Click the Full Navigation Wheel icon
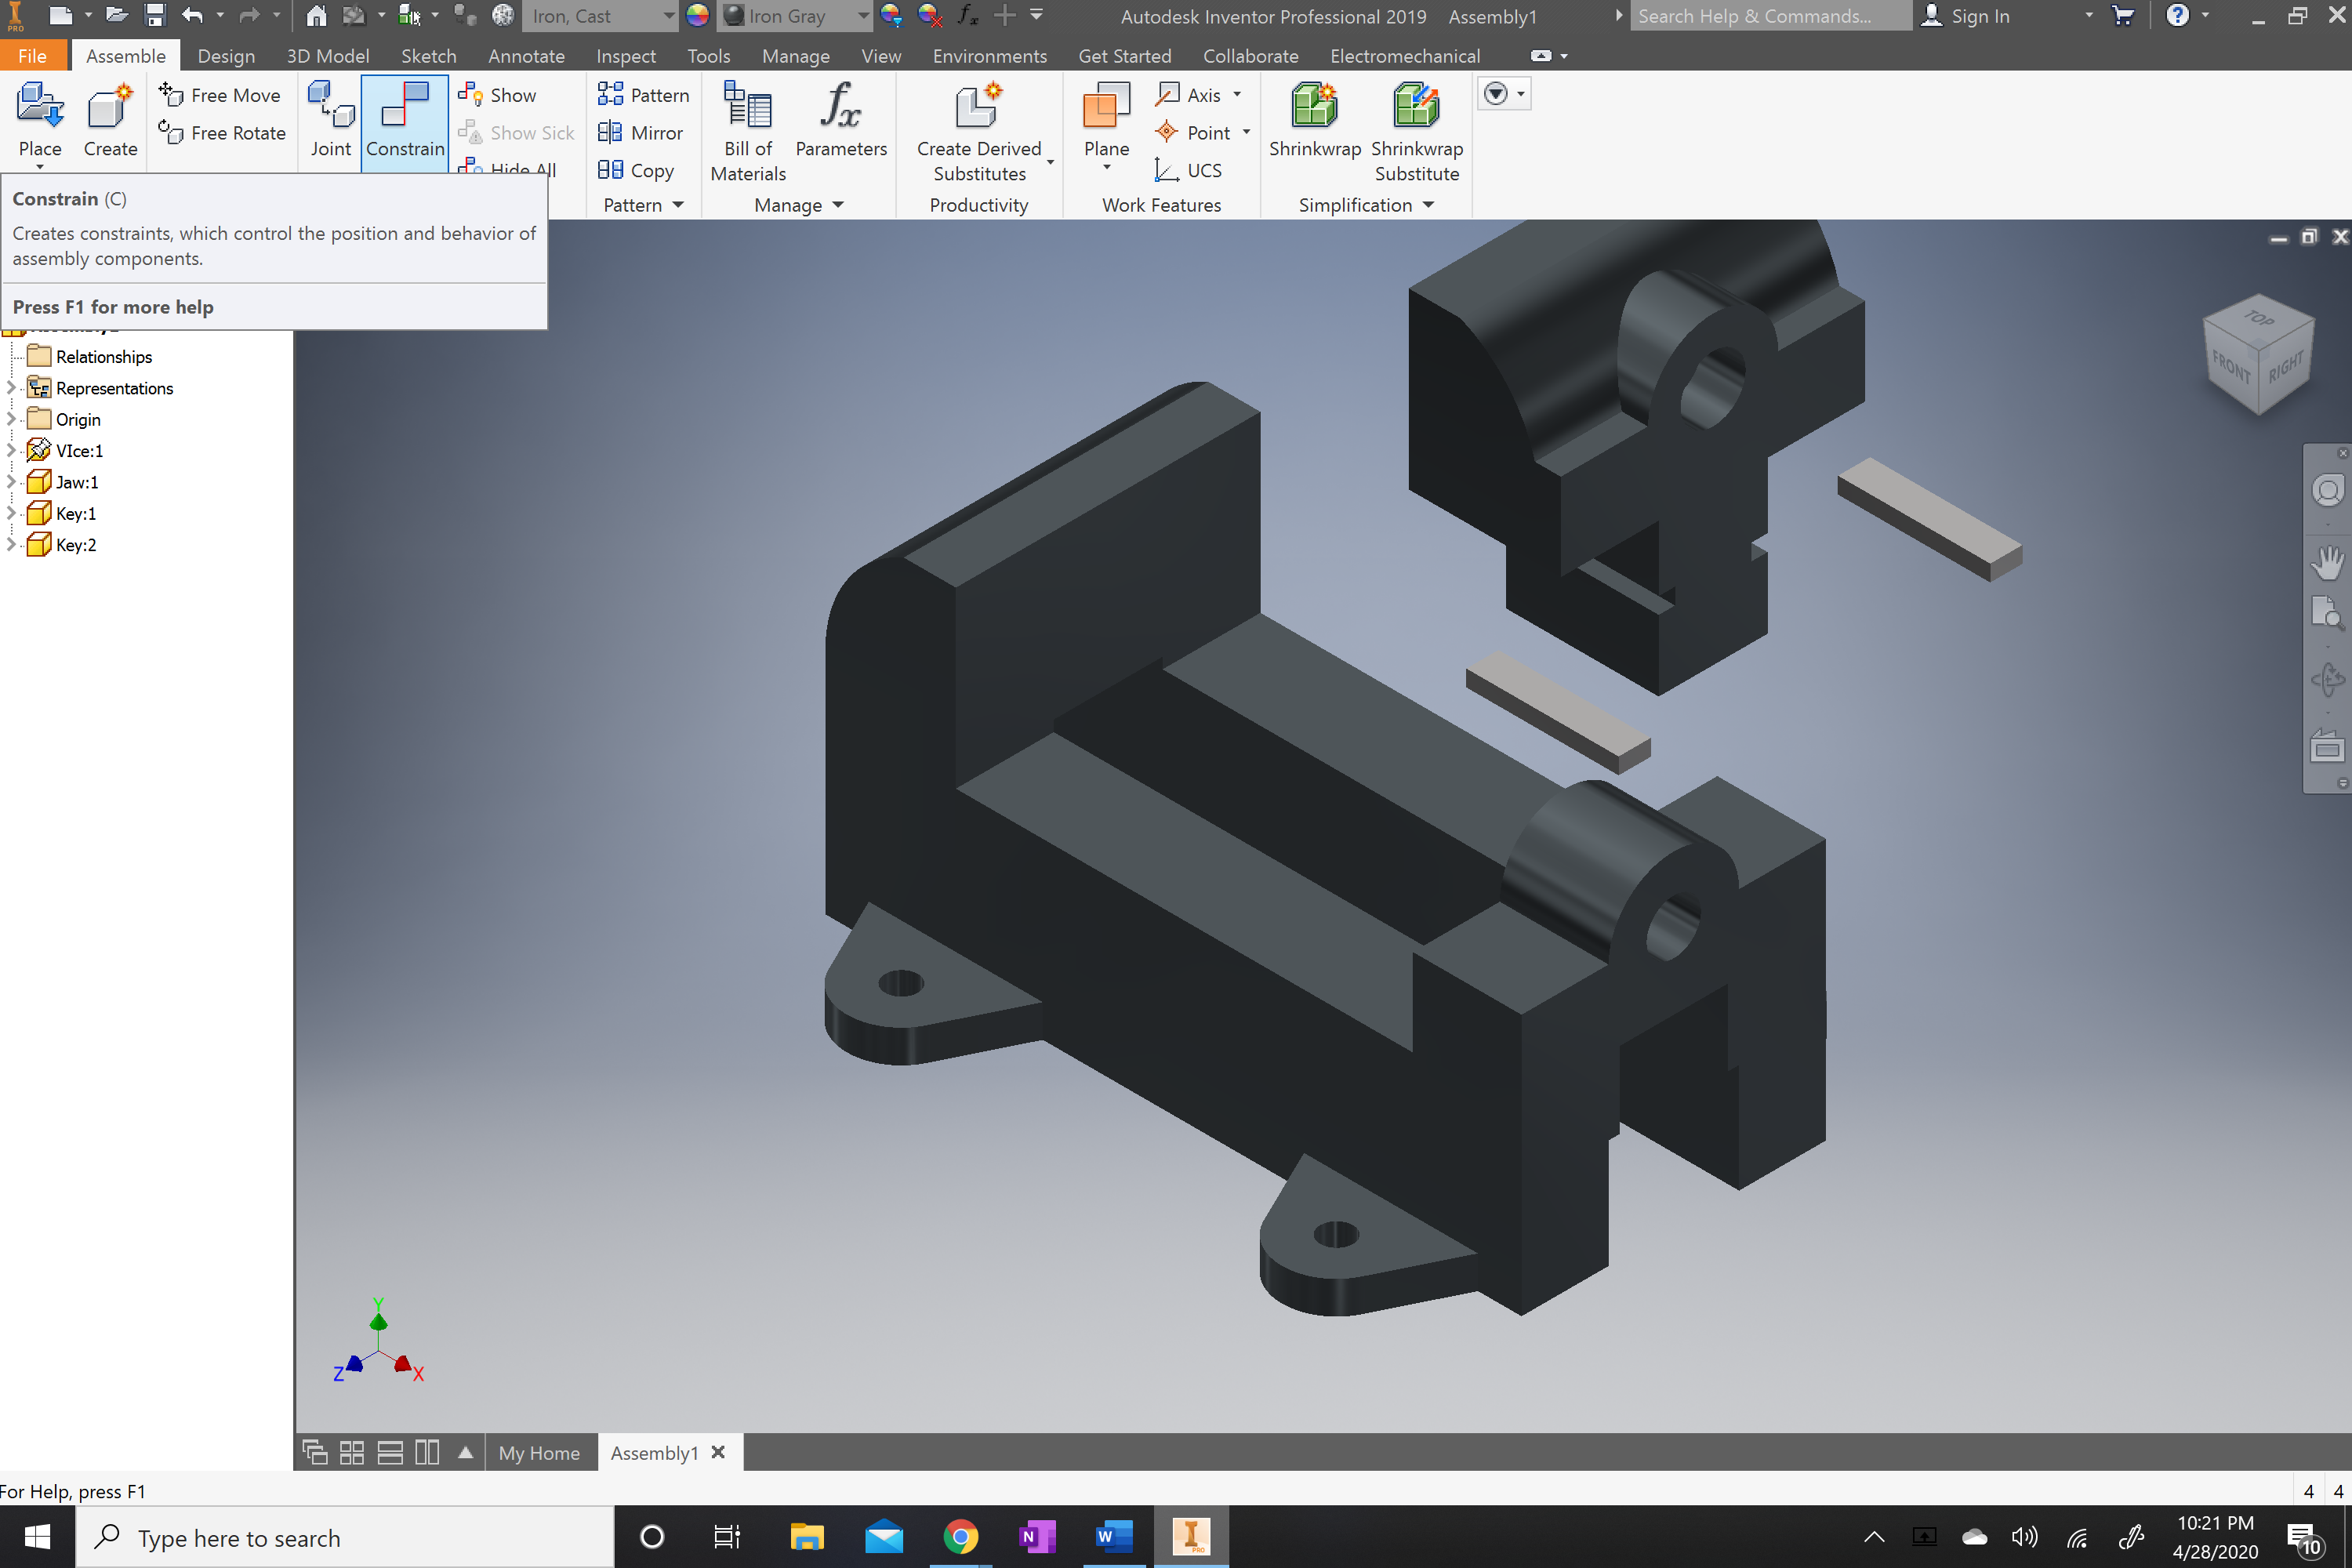Viewport: 2352px width, 1568px height. click(2327, 491)
